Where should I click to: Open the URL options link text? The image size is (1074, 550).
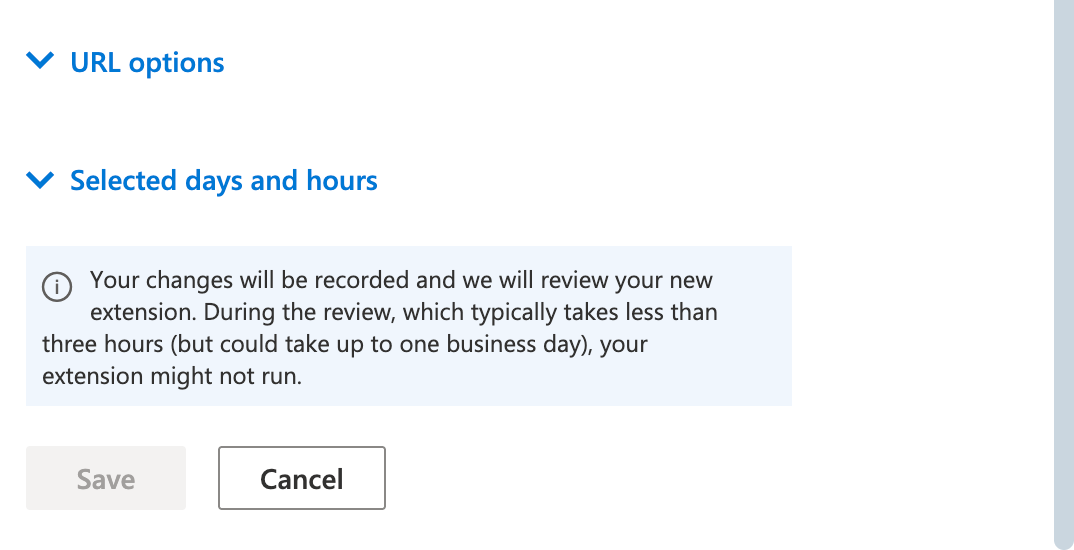coord(147,63)
